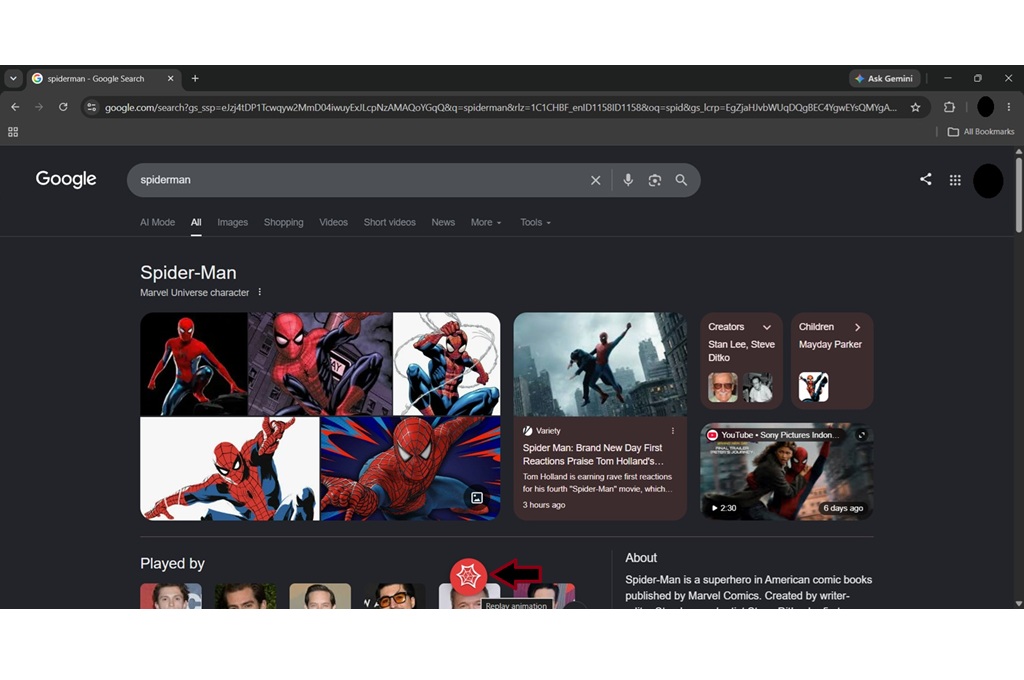Image resolution: width=1024 pixels, height=680 pixels.
Task: Click Steve Ditko thumbnail in Creators
Action: 758,387
